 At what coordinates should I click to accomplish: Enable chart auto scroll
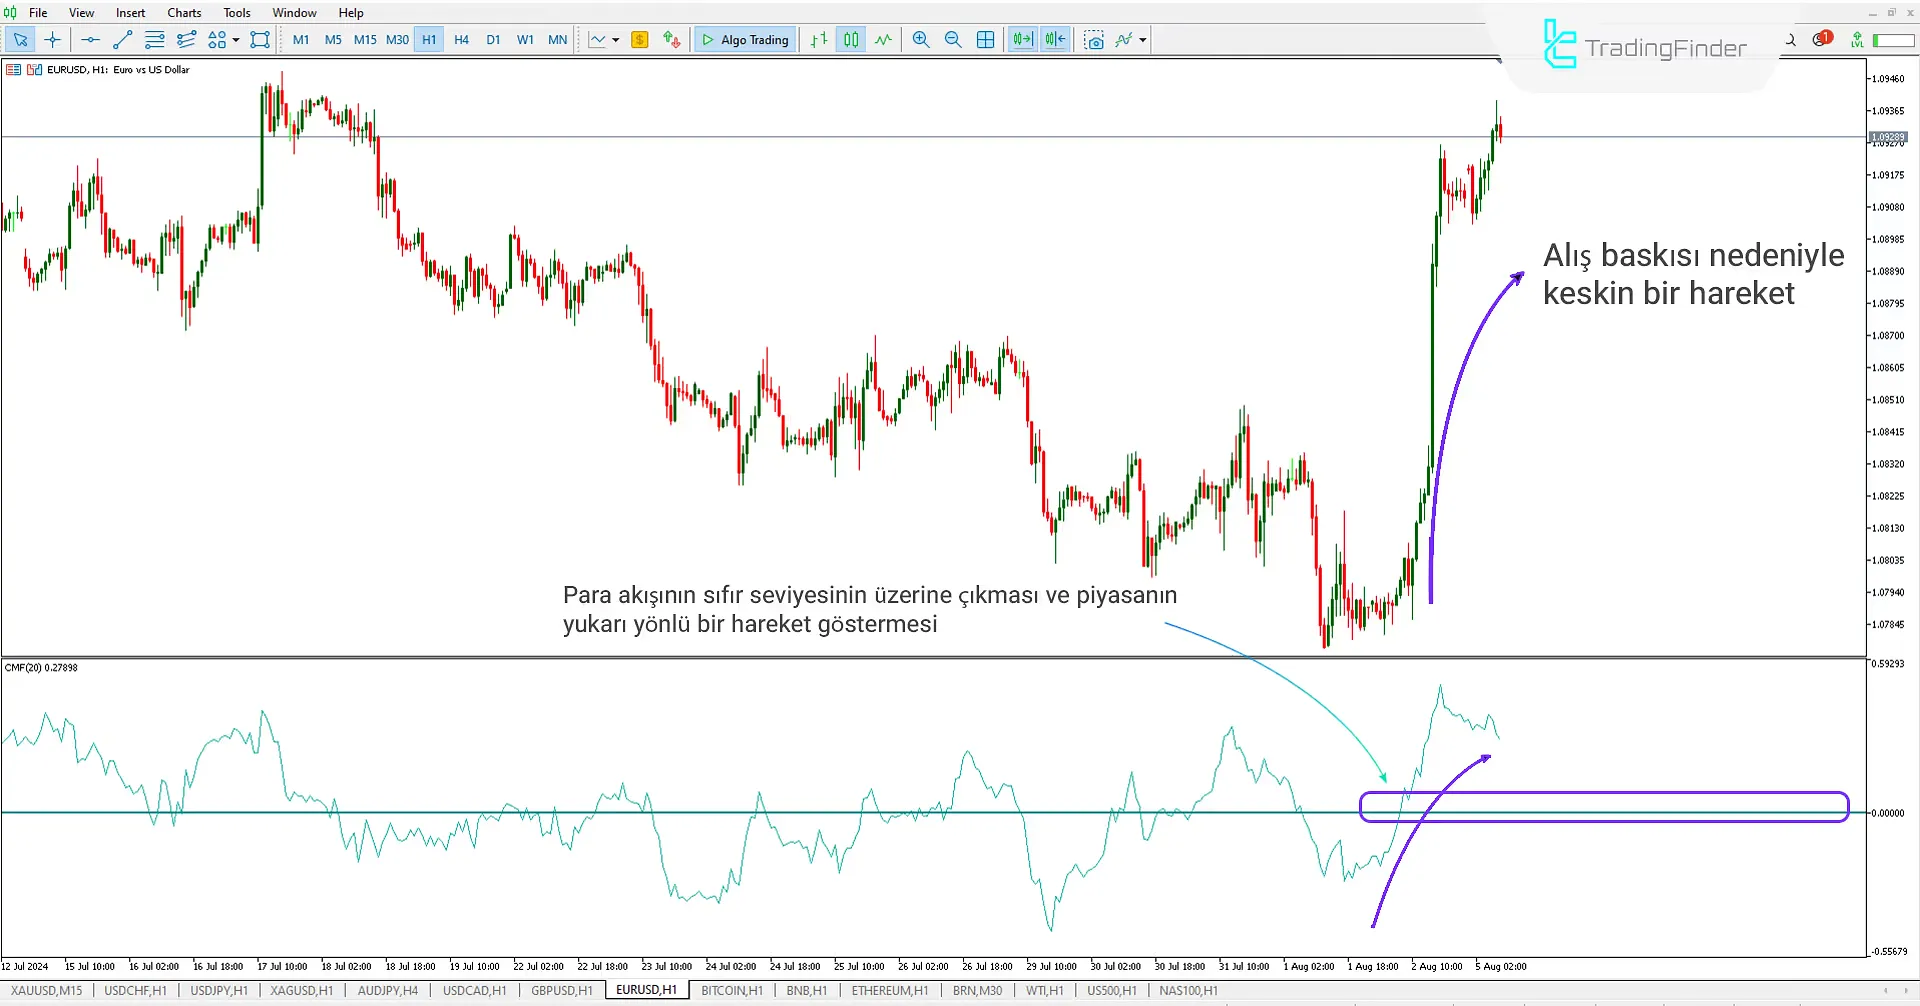pyautogui.click(x=1022, y=39)
